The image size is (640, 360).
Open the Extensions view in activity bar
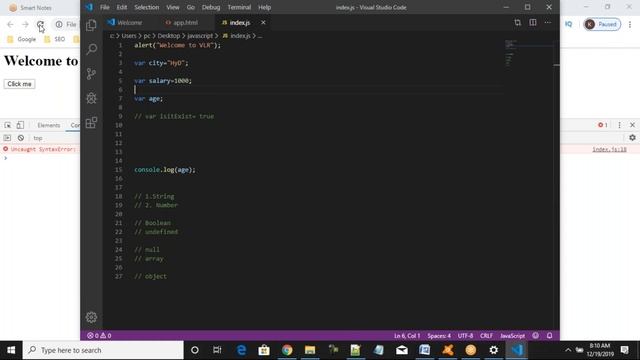(91, 122)
